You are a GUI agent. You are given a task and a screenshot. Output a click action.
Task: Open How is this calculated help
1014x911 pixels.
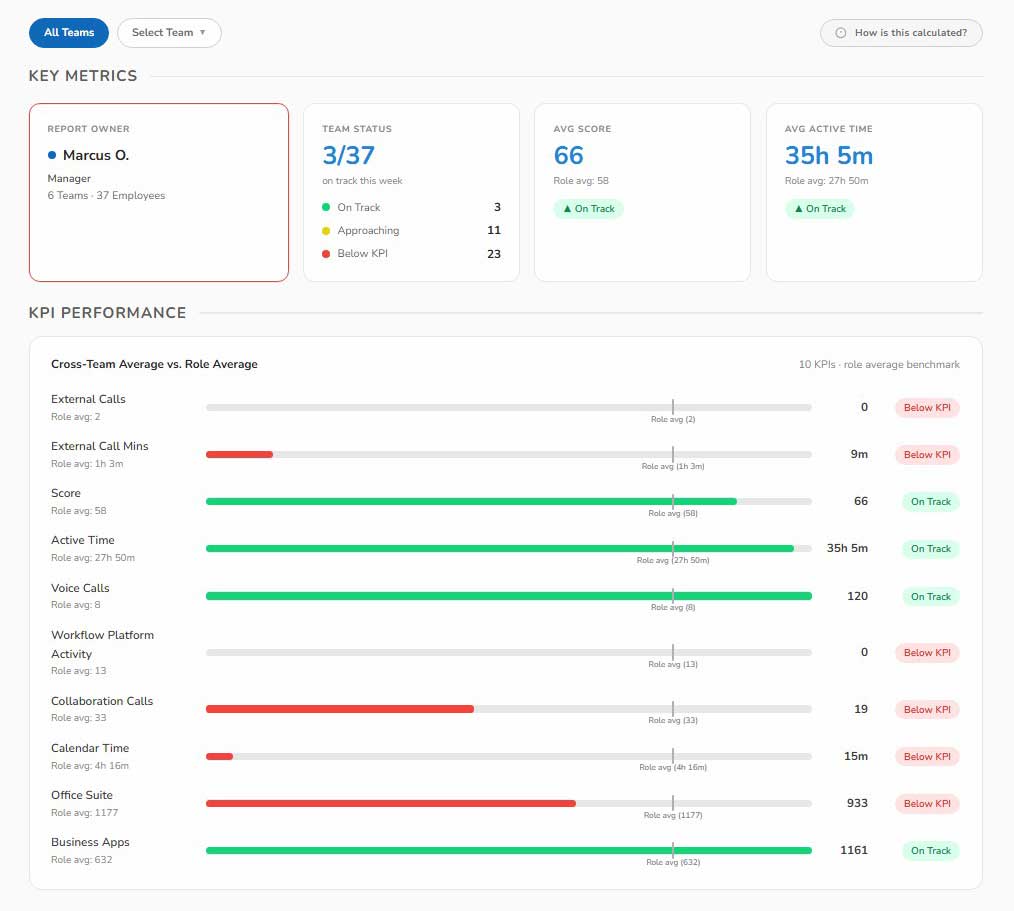pos(901,32)
